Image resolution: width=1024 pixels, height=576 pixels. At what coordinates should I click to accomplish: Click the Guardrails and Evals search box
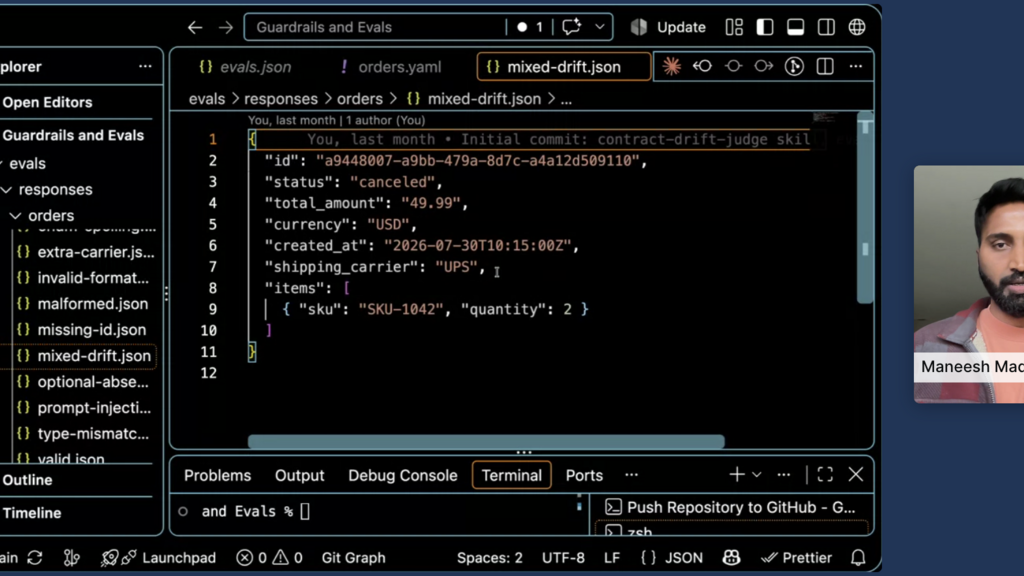click(x=374, y=27)
